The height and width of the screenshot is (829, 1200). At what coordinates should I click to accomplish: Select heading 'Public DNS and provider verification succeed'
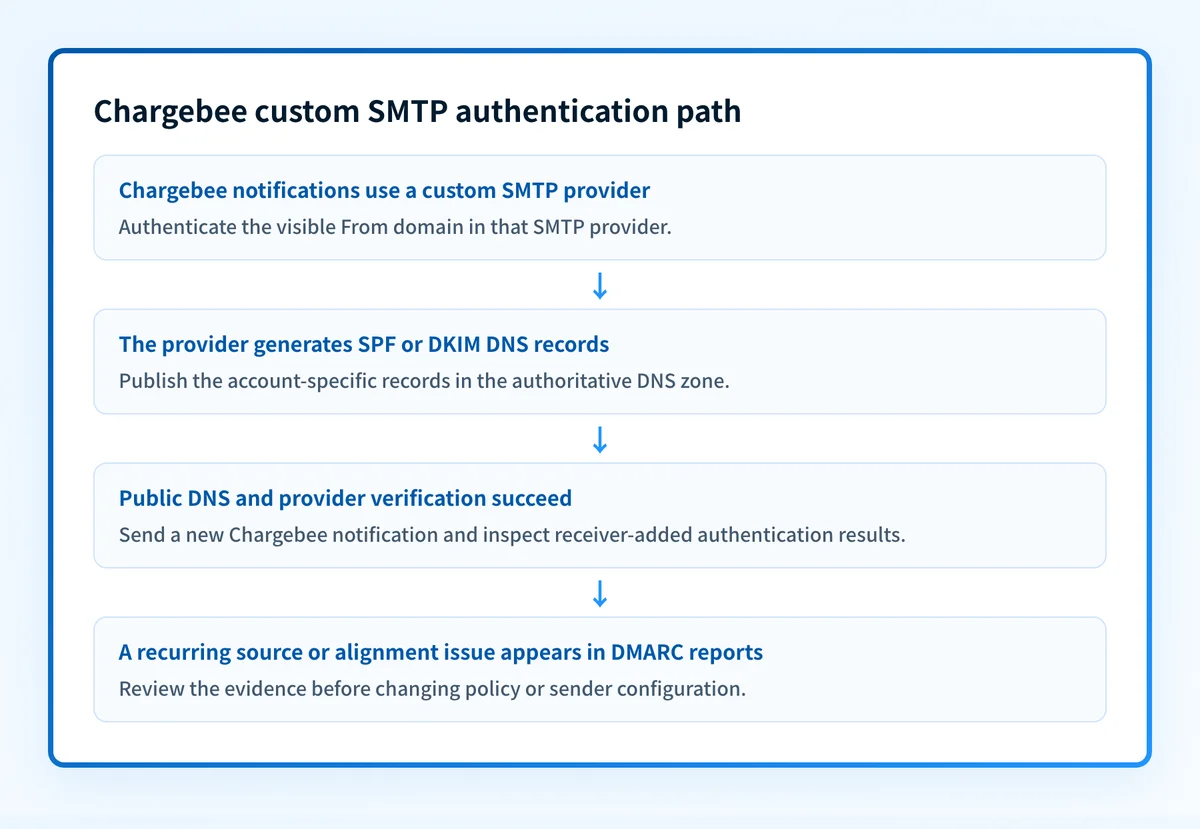345,498
